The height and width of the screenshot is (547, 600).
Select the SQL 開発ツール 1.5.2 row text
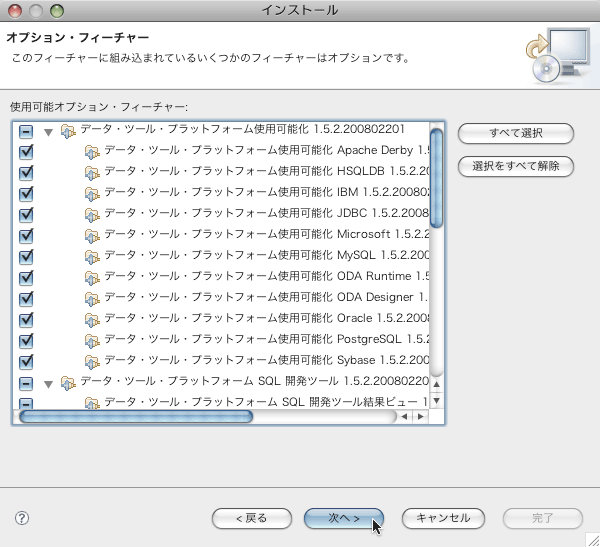point(255,381)
